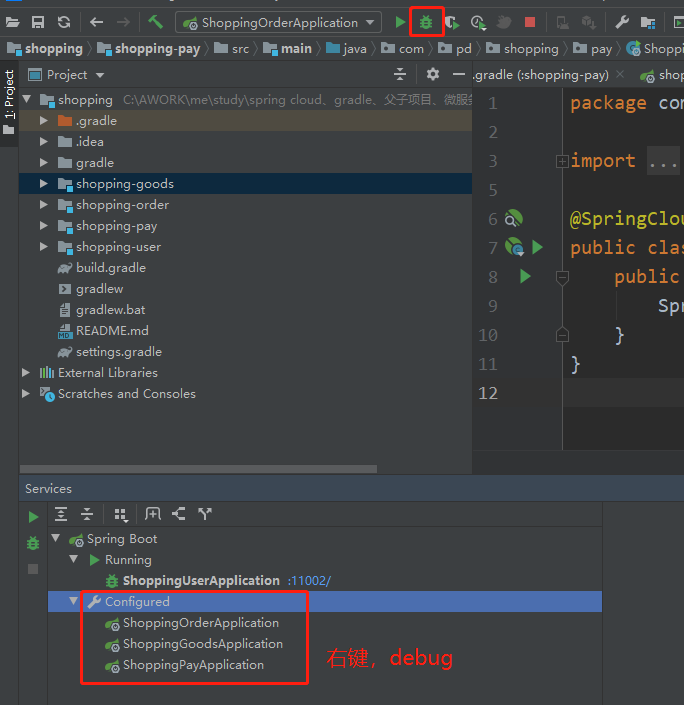Click the Add Service icon
Viewport: 684px width, 705px height.
pyautogui.click(x=152, y=513)
